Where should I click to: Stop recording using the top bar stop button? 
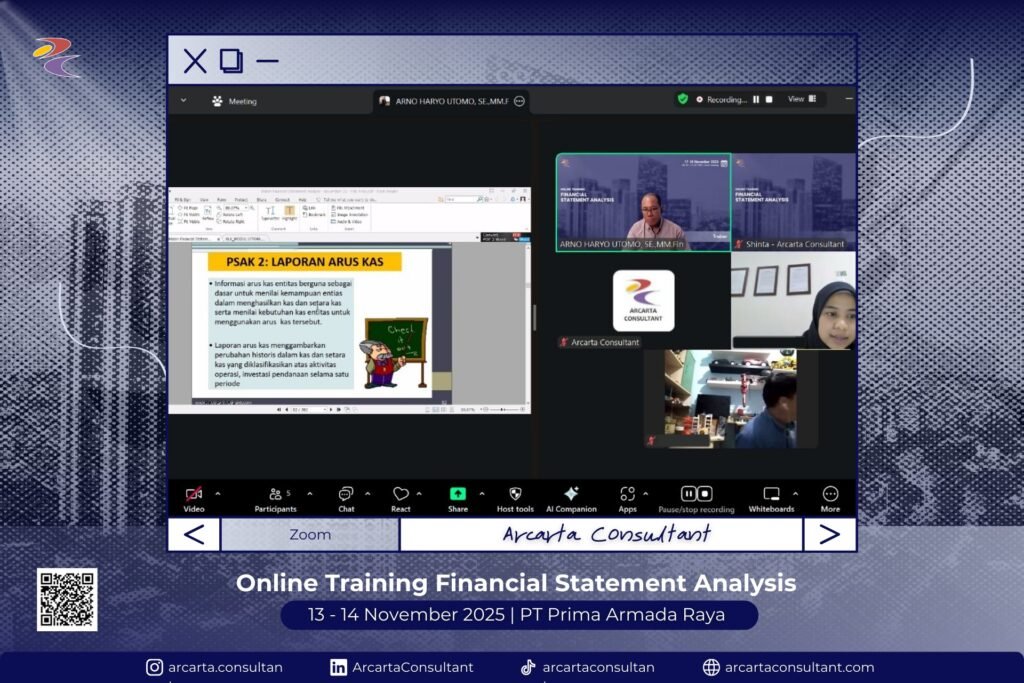coord(769,100)
